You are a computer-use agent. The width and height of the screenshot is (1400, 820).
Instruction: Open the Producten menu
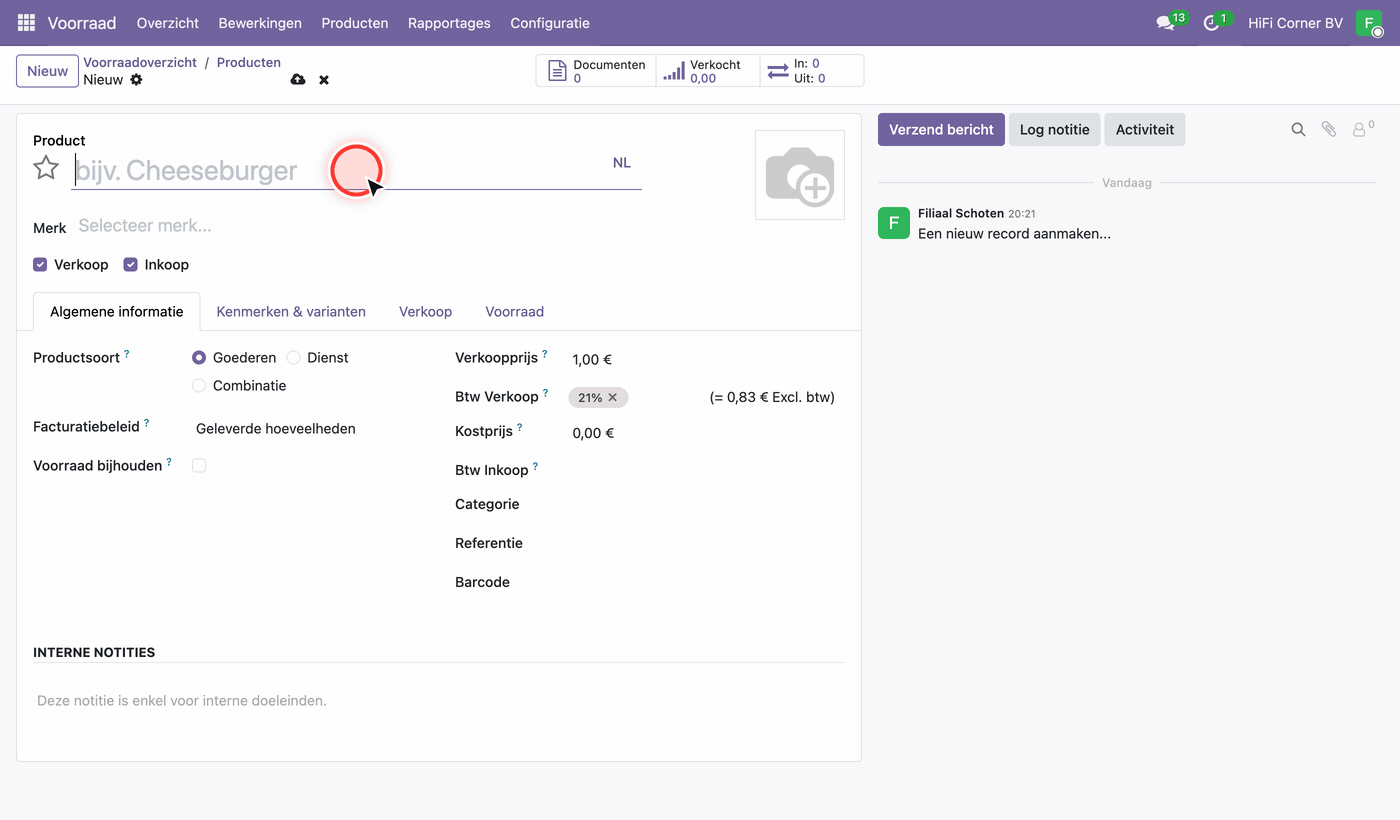coord(355,23)
